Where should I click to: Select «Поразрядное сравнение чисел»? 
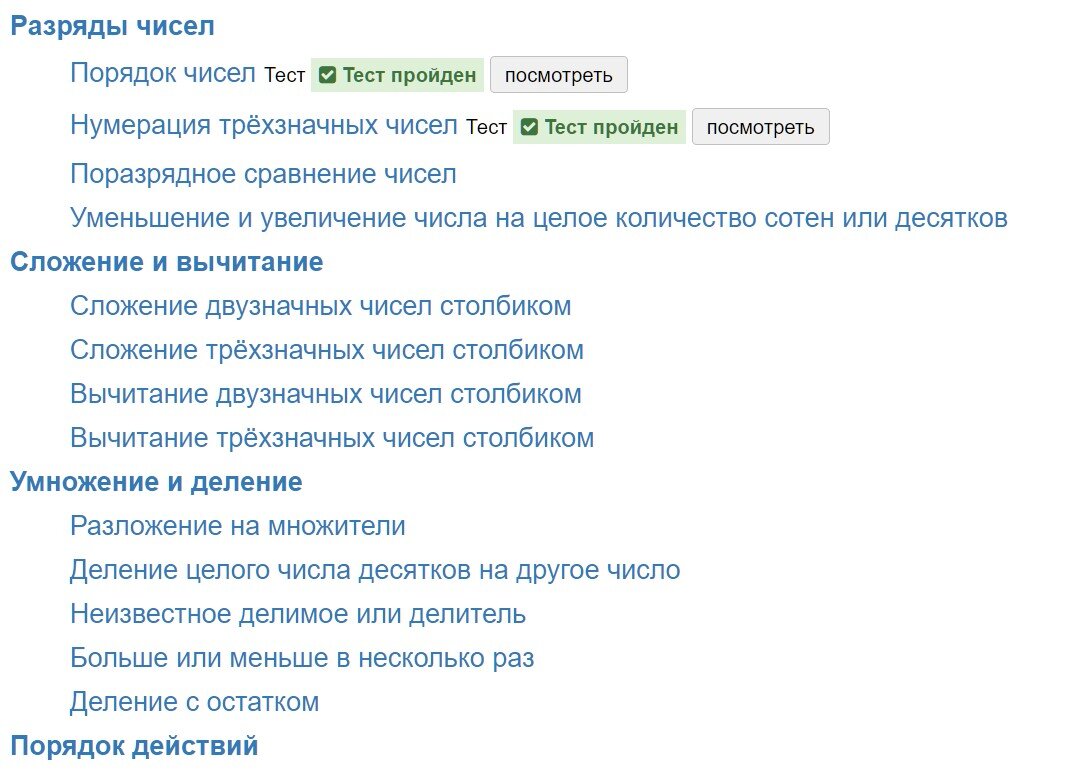[262, 173]
